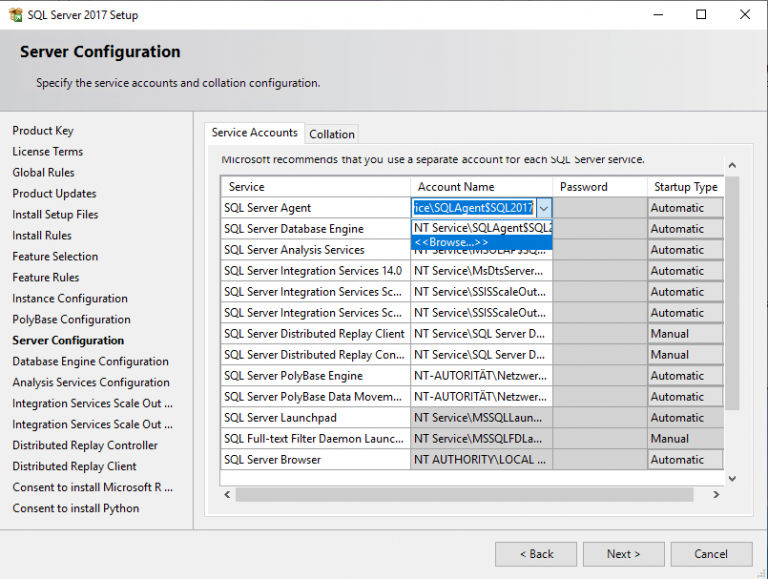The image size is (768, 579).
Task: Open Startup Type for Distributed Replay Client
Action: tap(685, 334)
